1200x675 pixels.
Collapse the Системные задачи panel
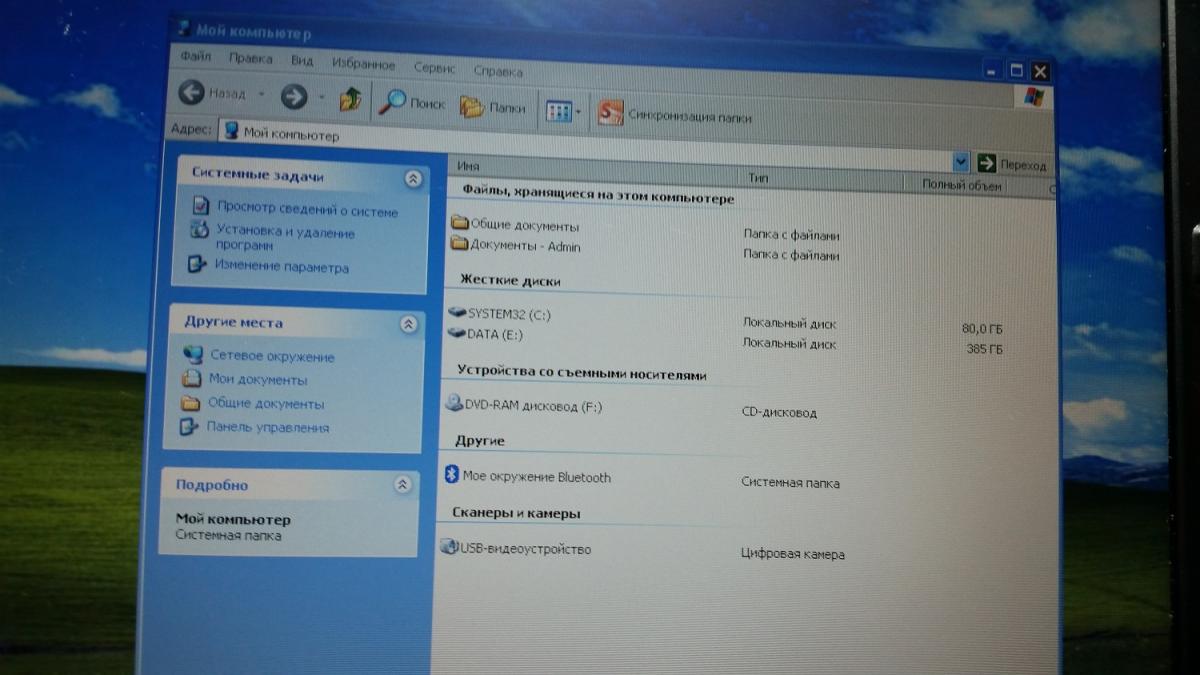pyautogui.click(x=413, y=179)
